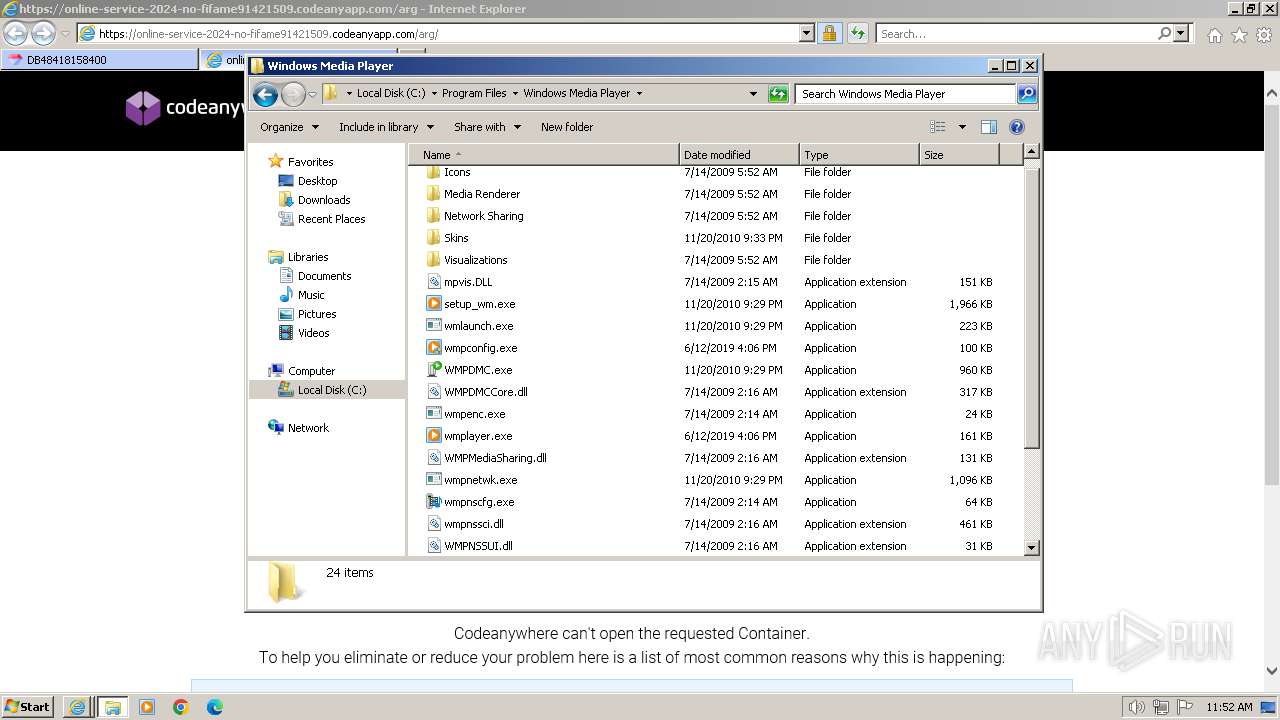Viewport: 1280px width, 720px height.
Task: Click the search magnifier in Explorer
Action: click(x=1027, y=94)
